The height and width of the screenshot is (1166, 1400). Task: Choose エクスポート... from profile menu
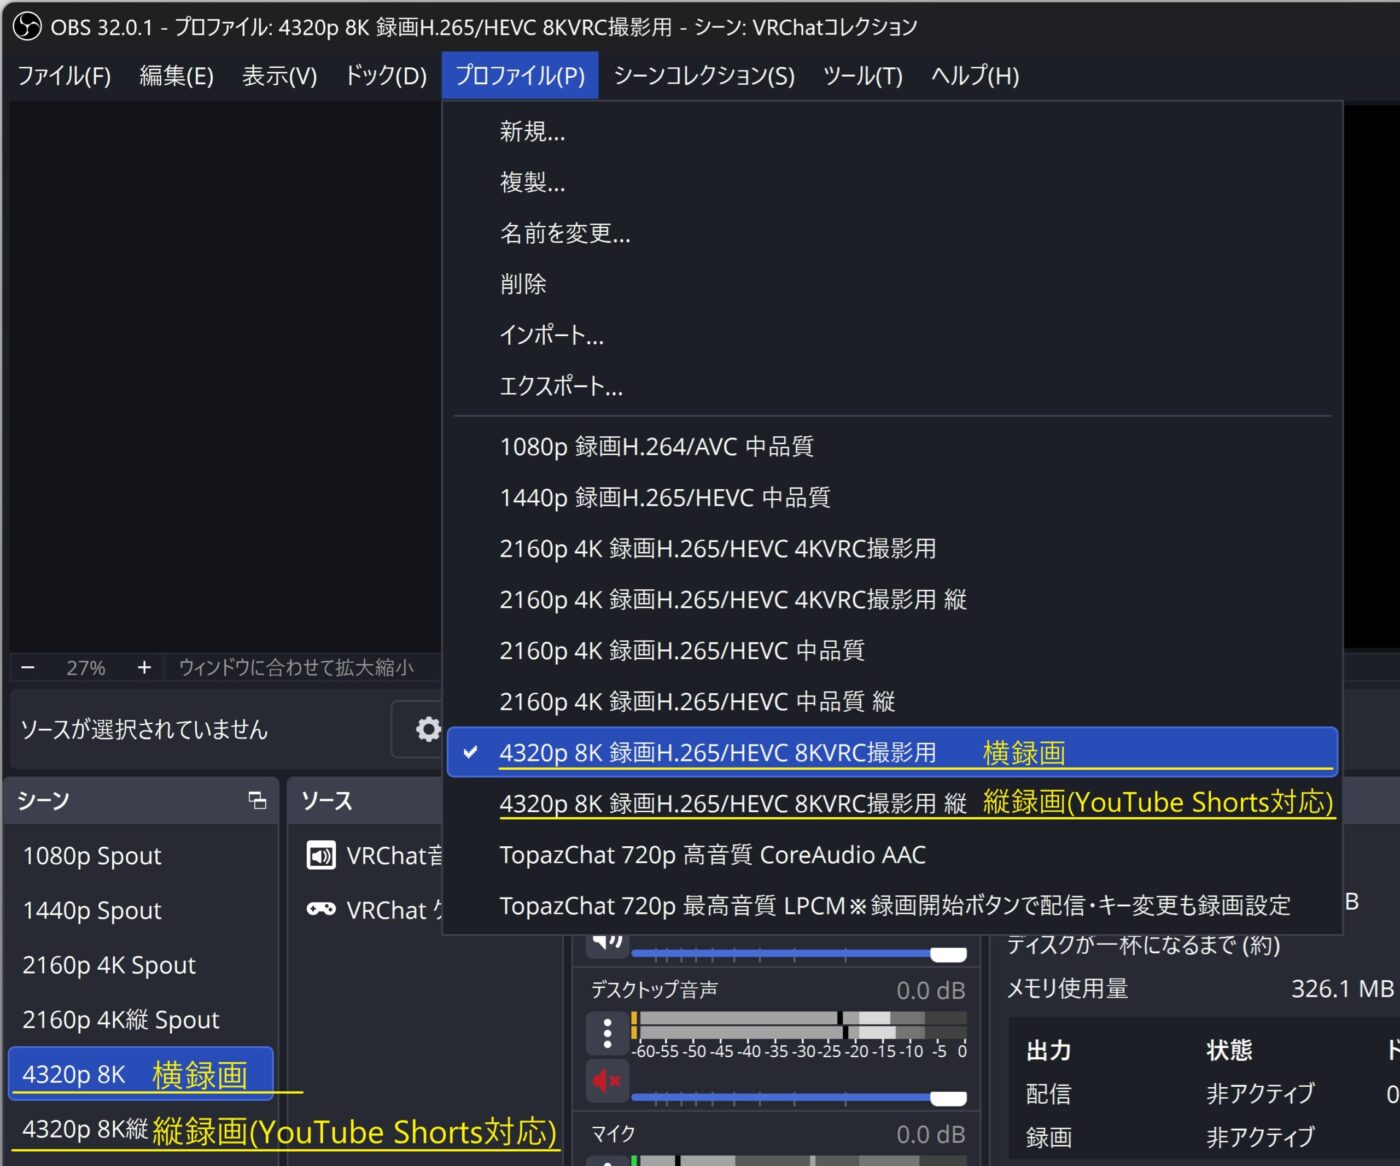click(x=561, y=387)
